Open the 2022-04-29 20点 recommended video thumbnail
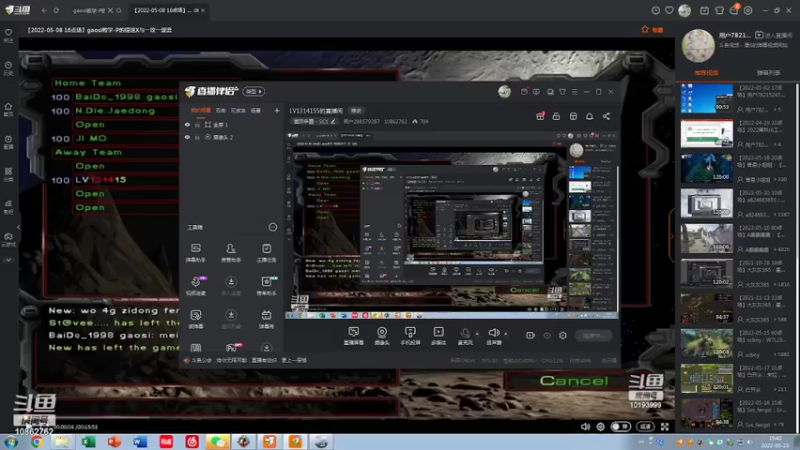800x450 pixels. 706,133
